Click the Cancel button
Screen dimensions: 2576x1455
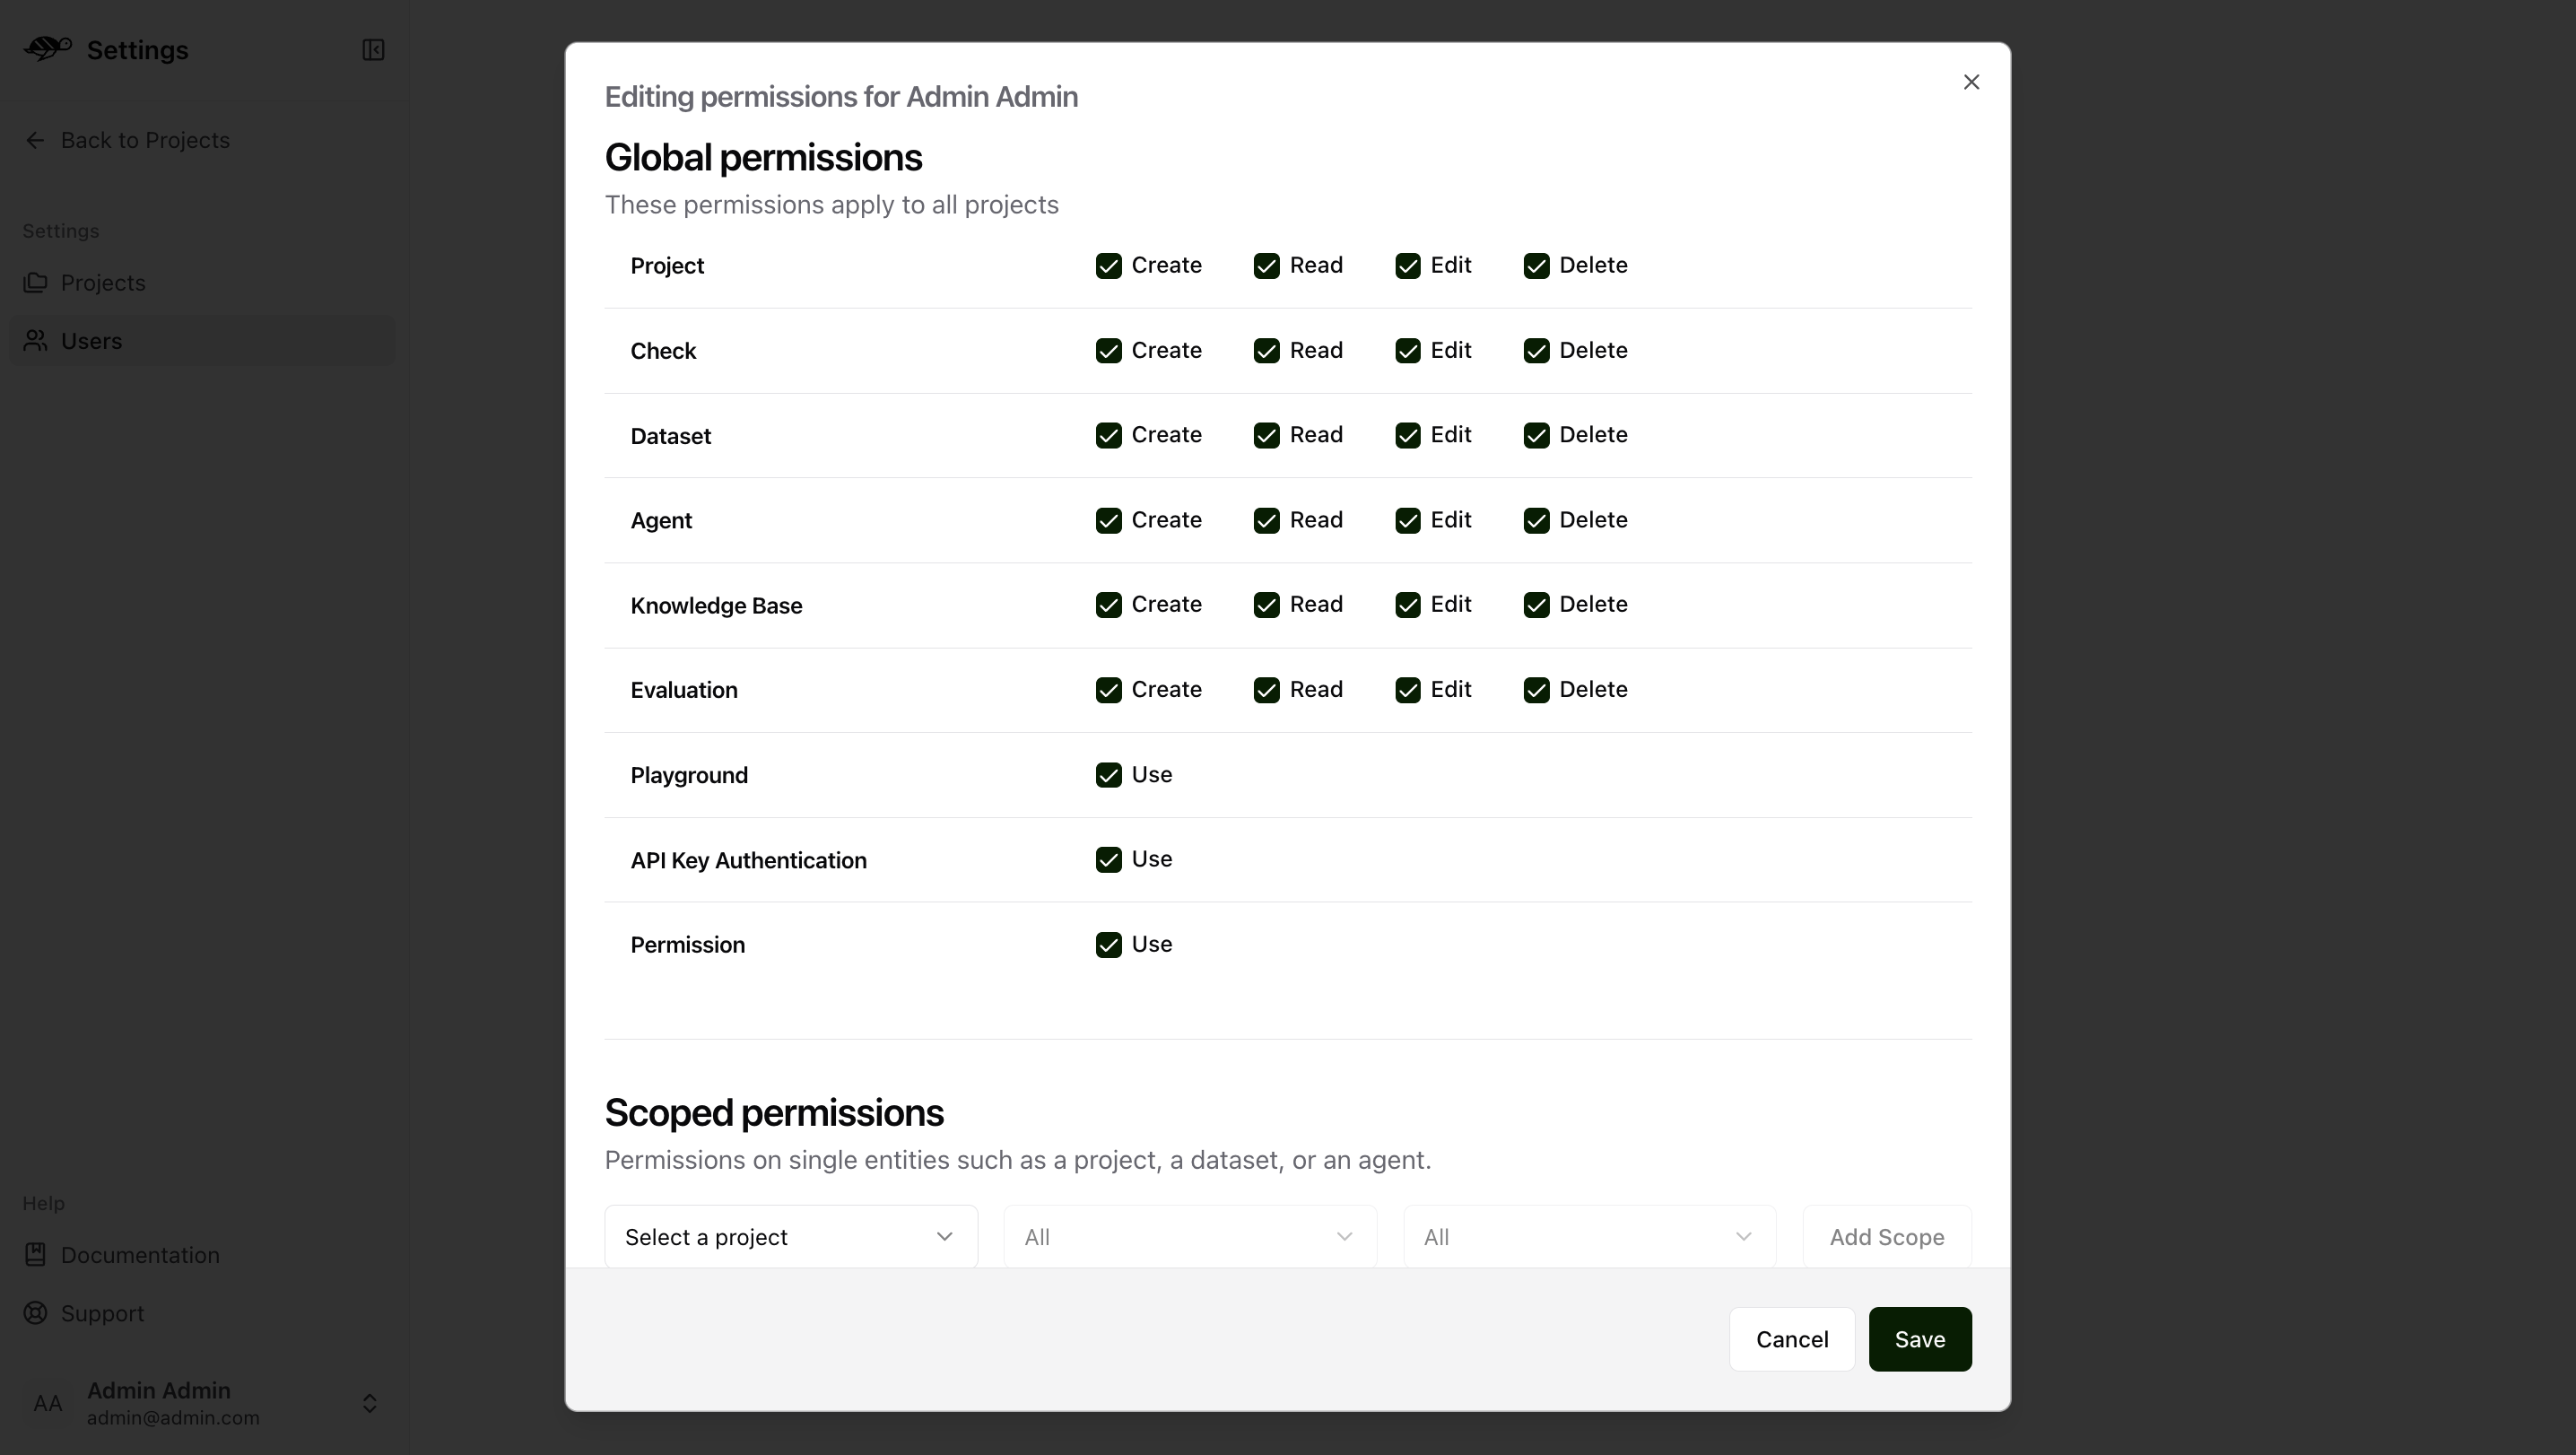click(1792, 1339)
